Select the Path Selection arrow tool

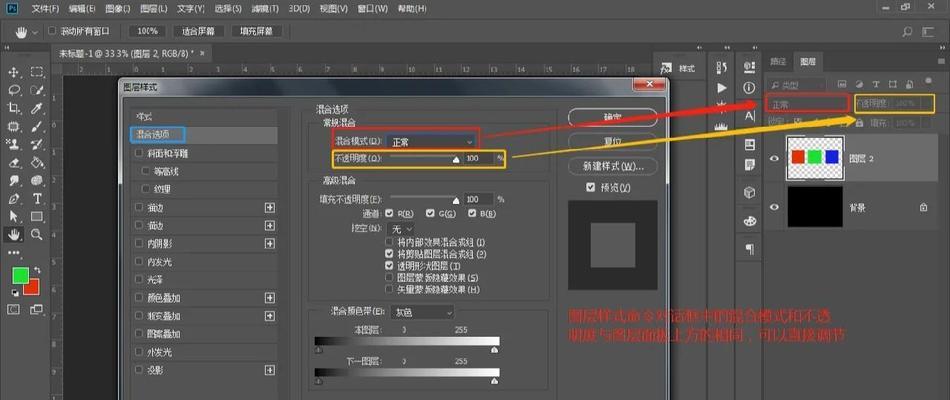tap(13, 216)
